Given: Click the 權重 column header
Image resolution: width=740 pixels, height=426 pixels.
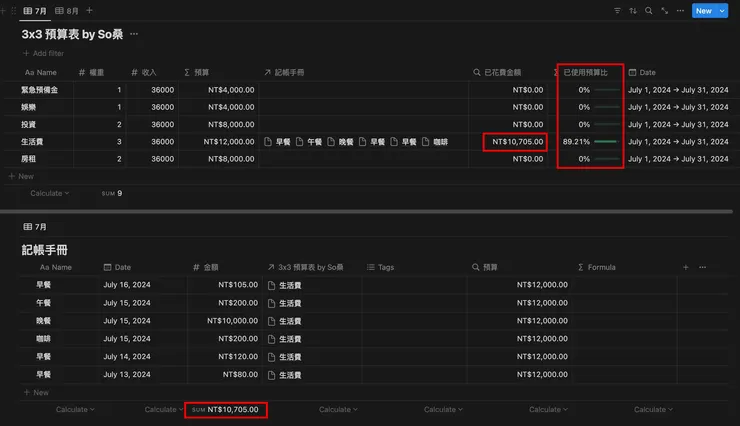Looking at the screenshot, I should [92, 72].
